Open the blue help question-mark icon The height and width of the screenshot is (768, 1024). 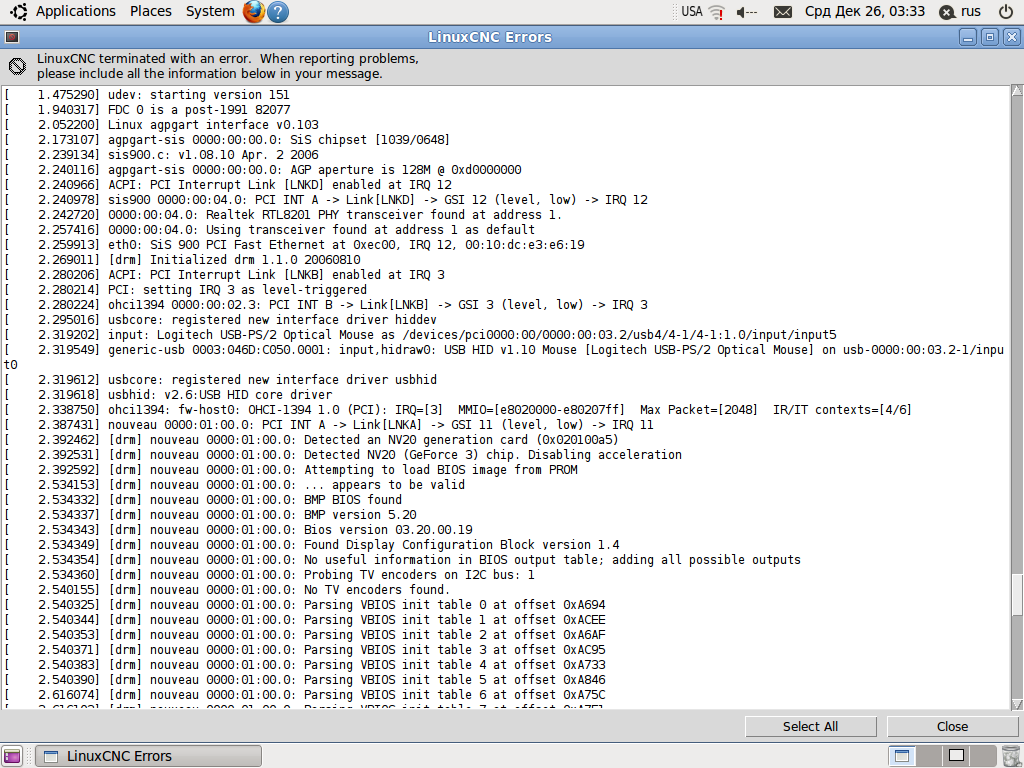coord(278,12)
